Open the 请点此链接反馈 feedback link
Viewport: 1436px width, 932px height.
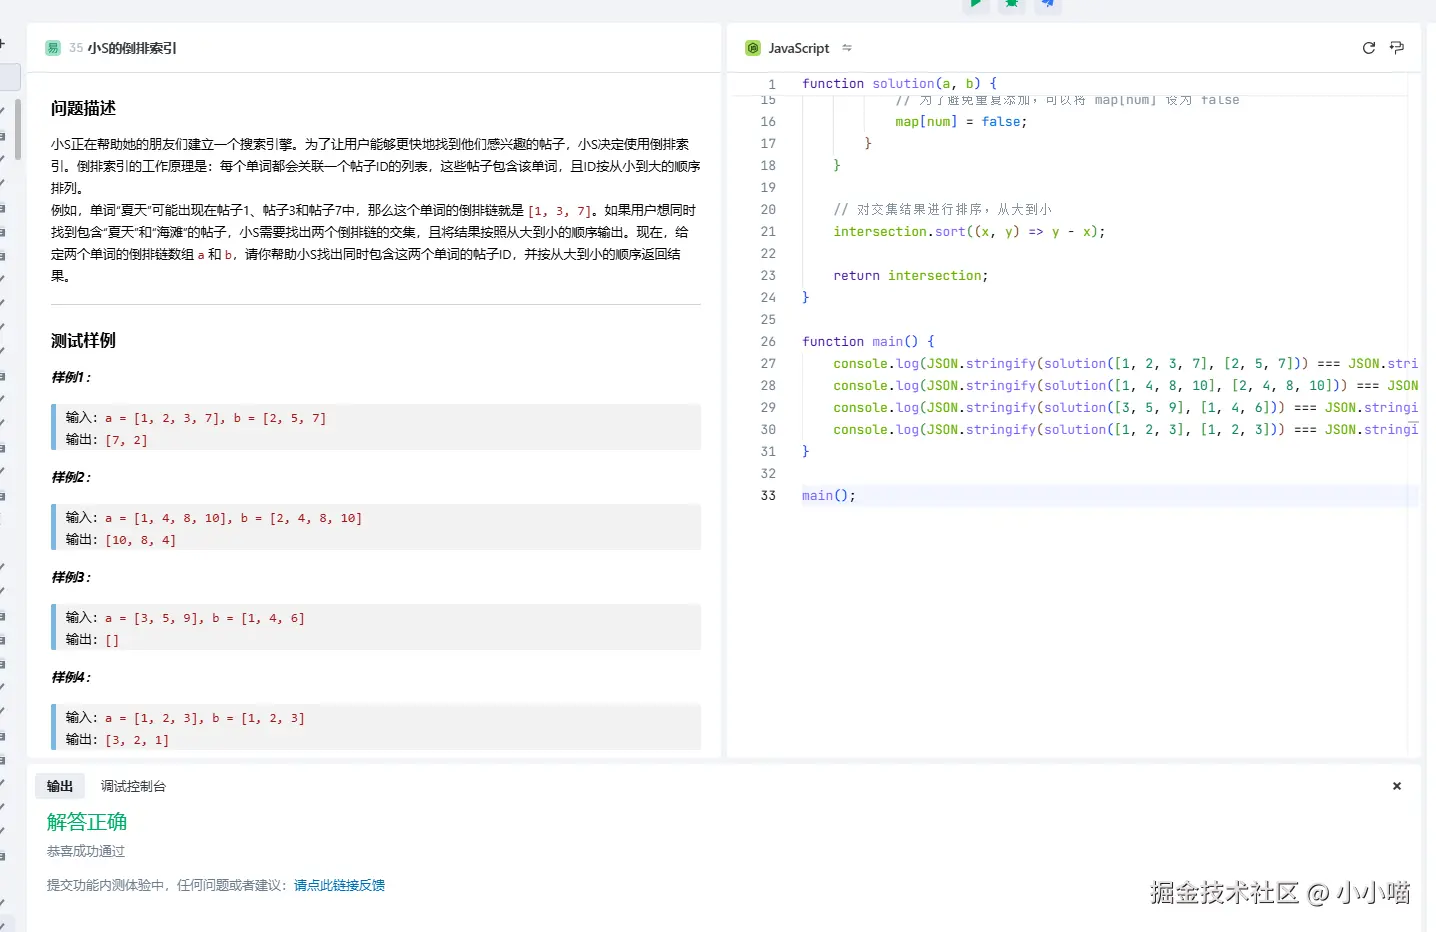coord(339,885)
